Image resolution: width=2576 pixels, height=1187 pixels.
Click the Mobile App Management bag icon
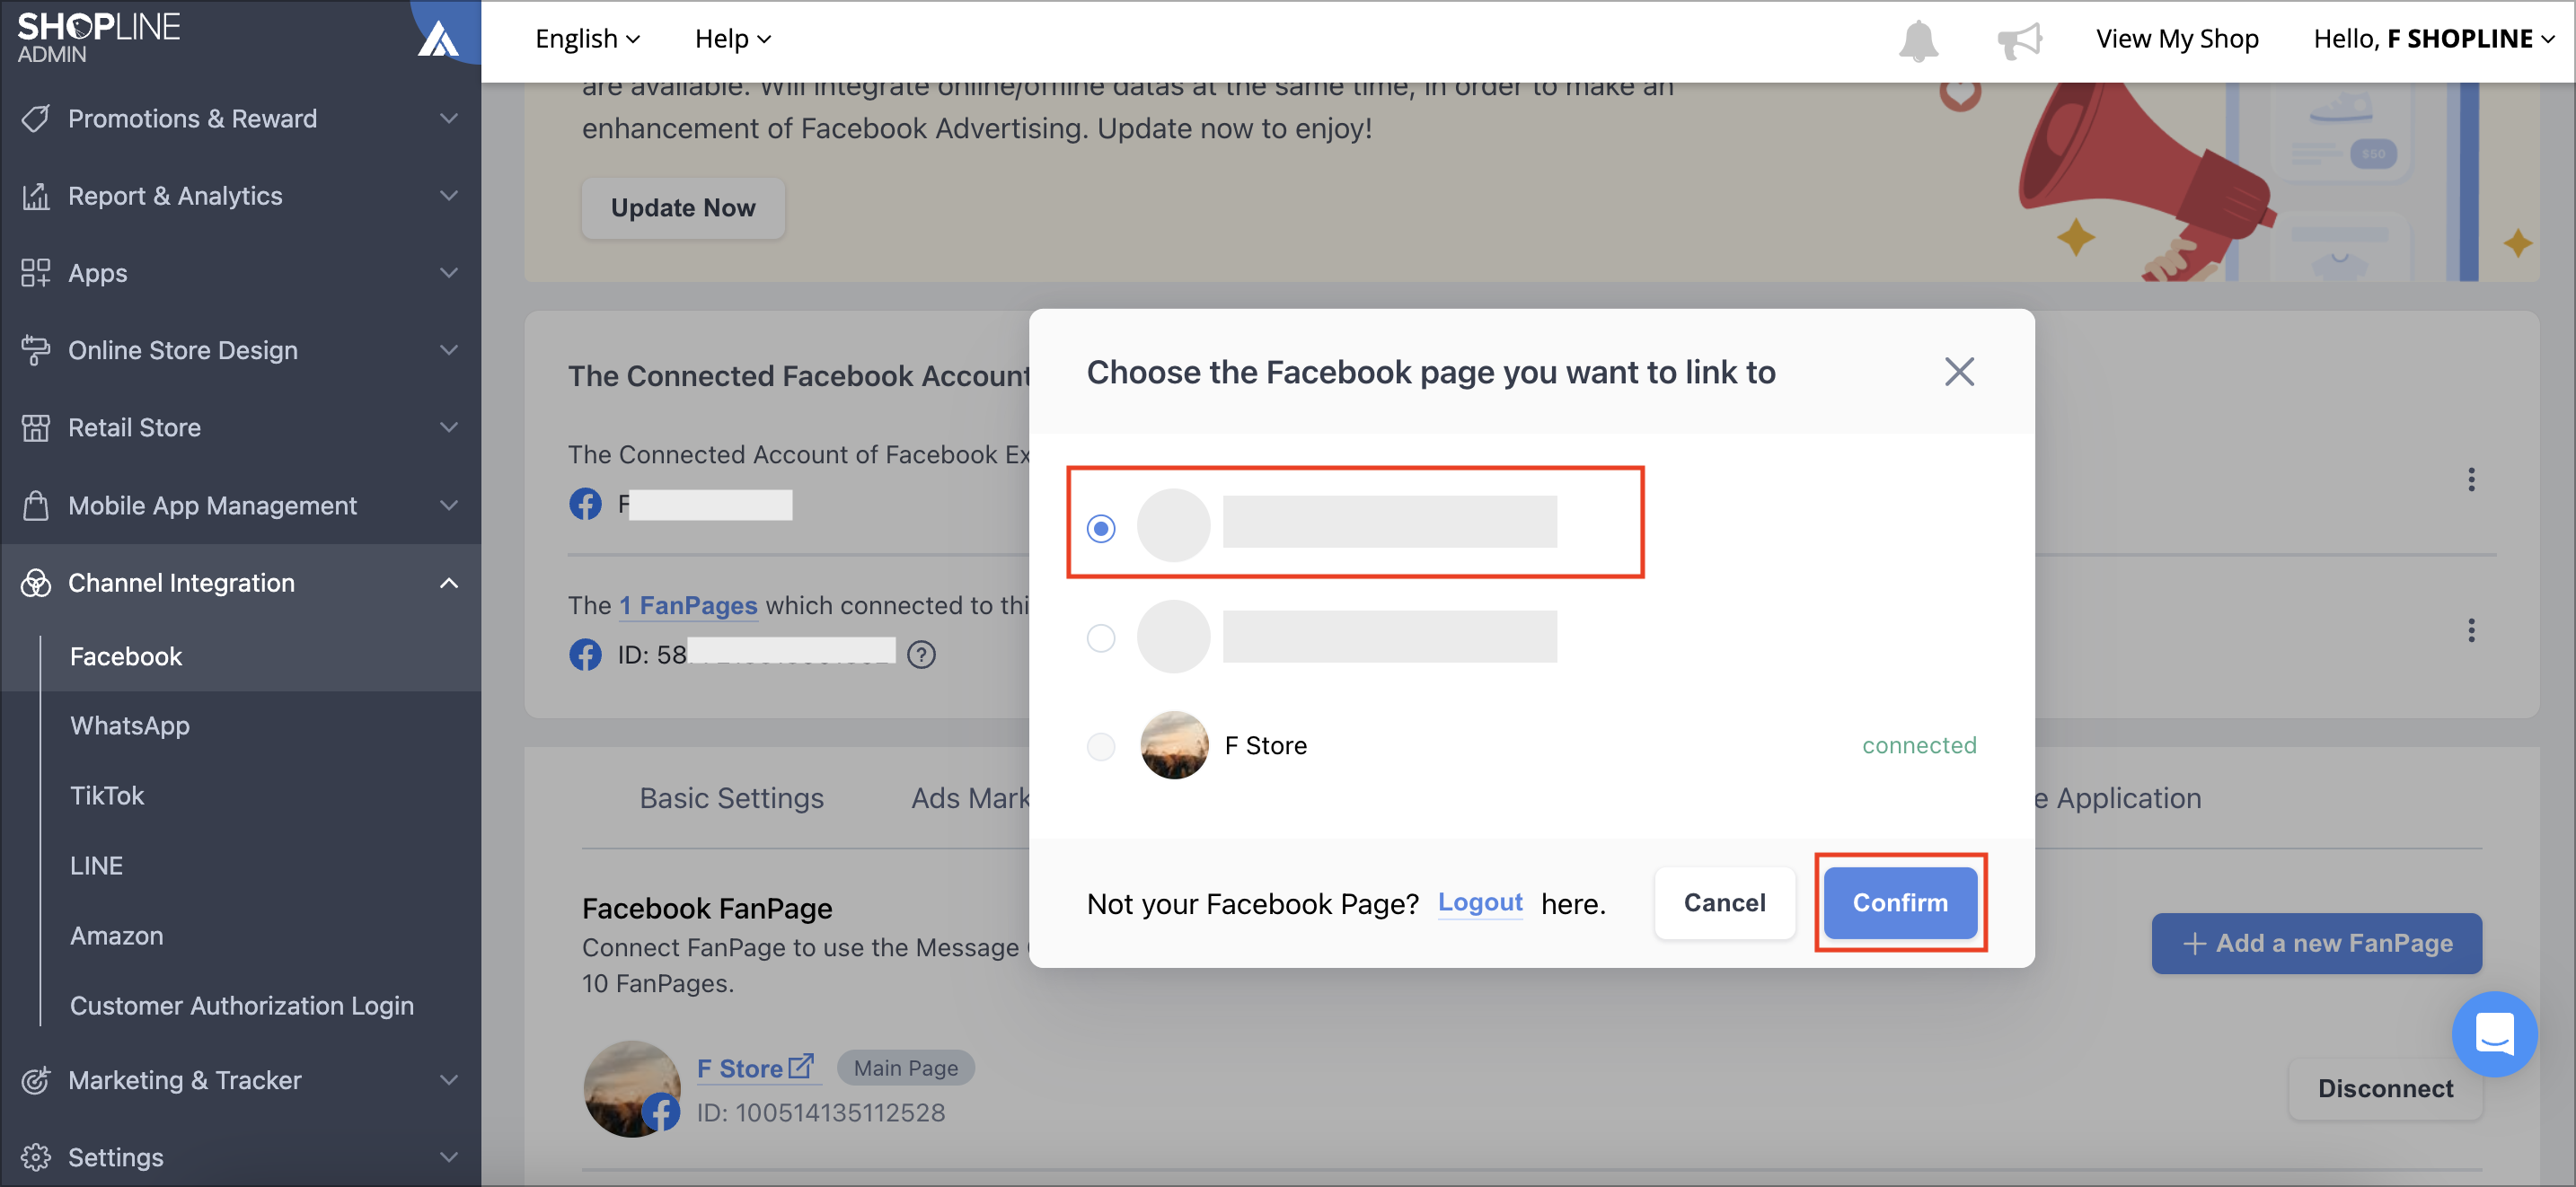36,505
